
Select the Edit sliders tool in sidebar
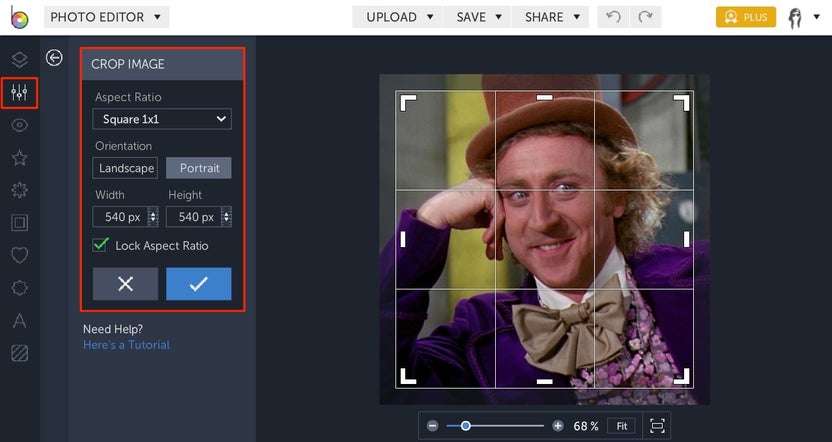[x=19, y=93]
